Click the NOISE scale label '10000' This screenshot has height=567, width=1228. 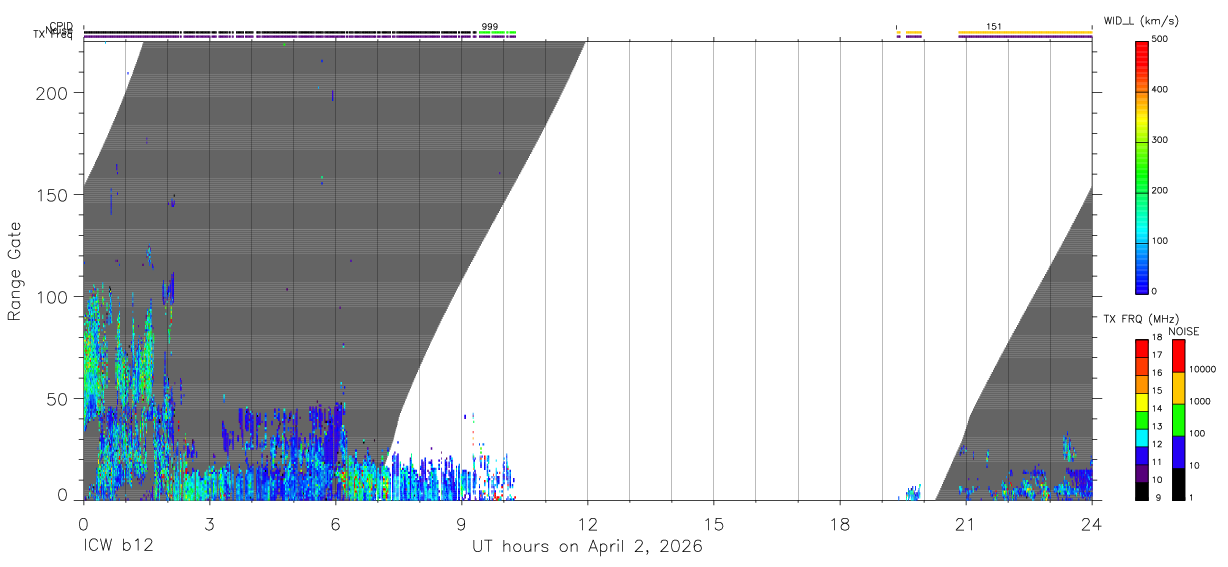tap(1202, 370)
